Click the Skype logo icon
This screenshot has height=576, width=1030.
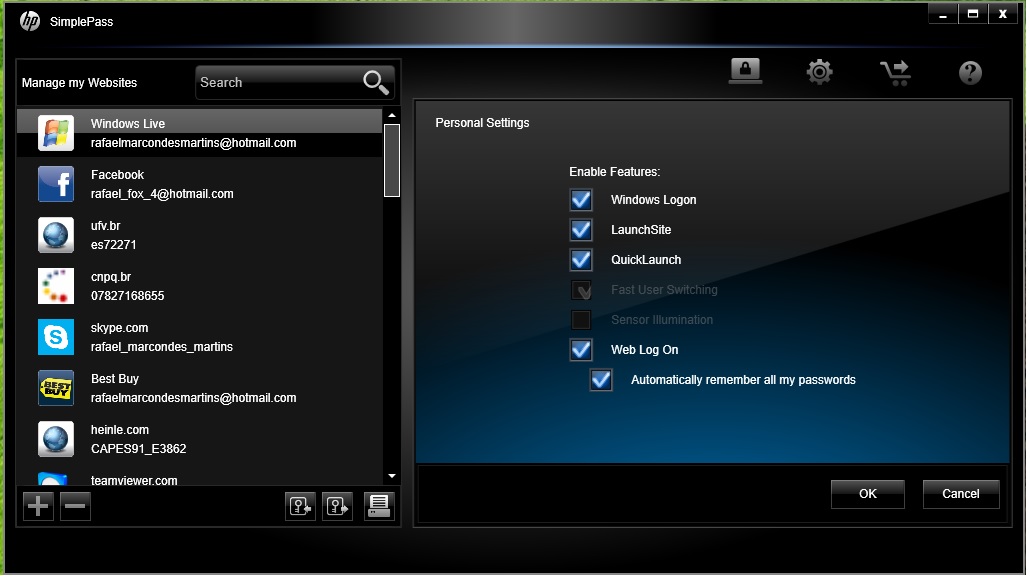(56, 337)
